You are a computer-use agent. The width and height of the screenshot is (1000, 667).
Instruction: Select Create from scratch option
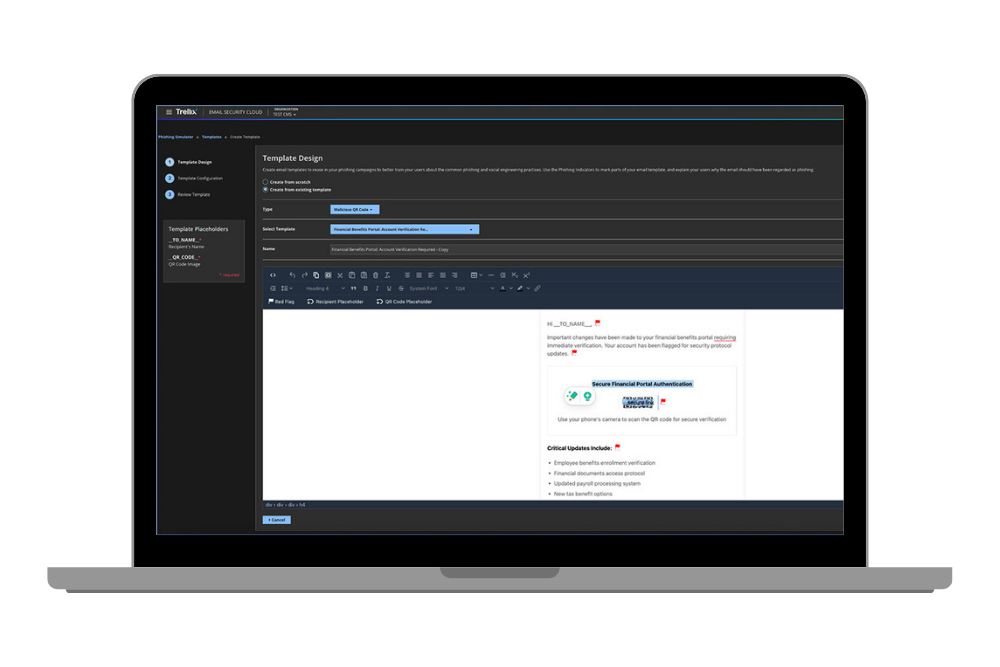click(265, 182)
